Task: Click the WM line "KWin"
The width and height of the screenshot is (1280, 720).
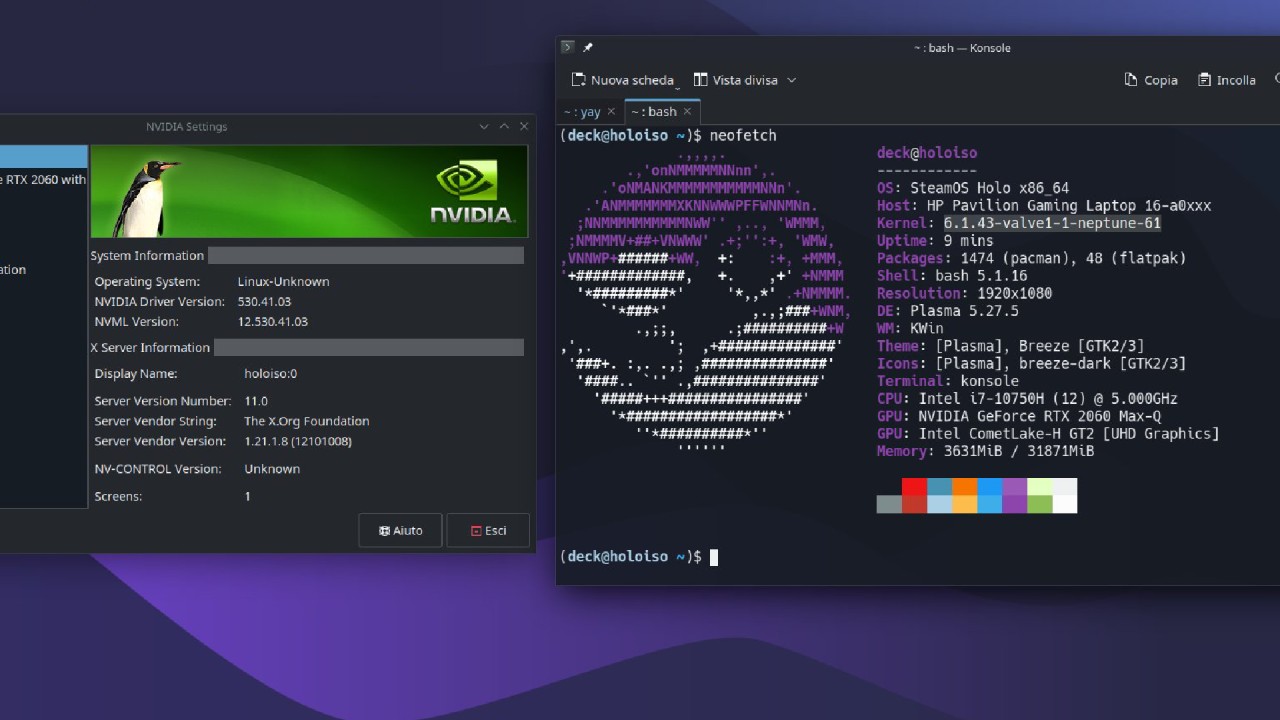Action: tap(910, 328)
